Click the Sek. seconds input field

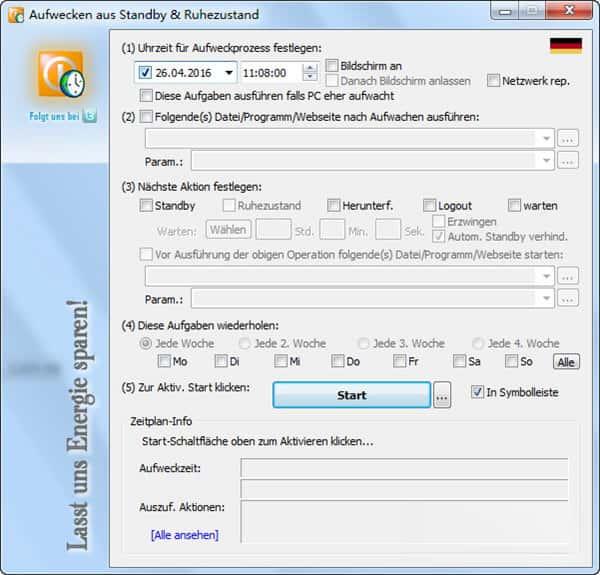point(388,230)
